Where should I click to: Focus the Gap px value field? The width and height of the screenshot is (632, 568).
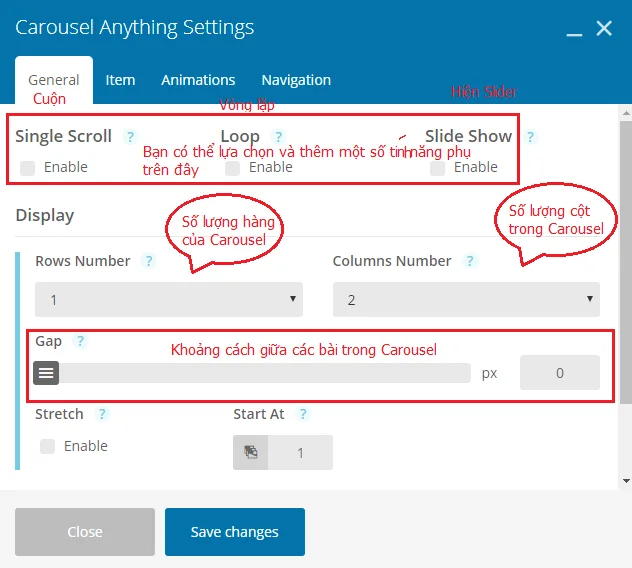[x=560, y=372]
